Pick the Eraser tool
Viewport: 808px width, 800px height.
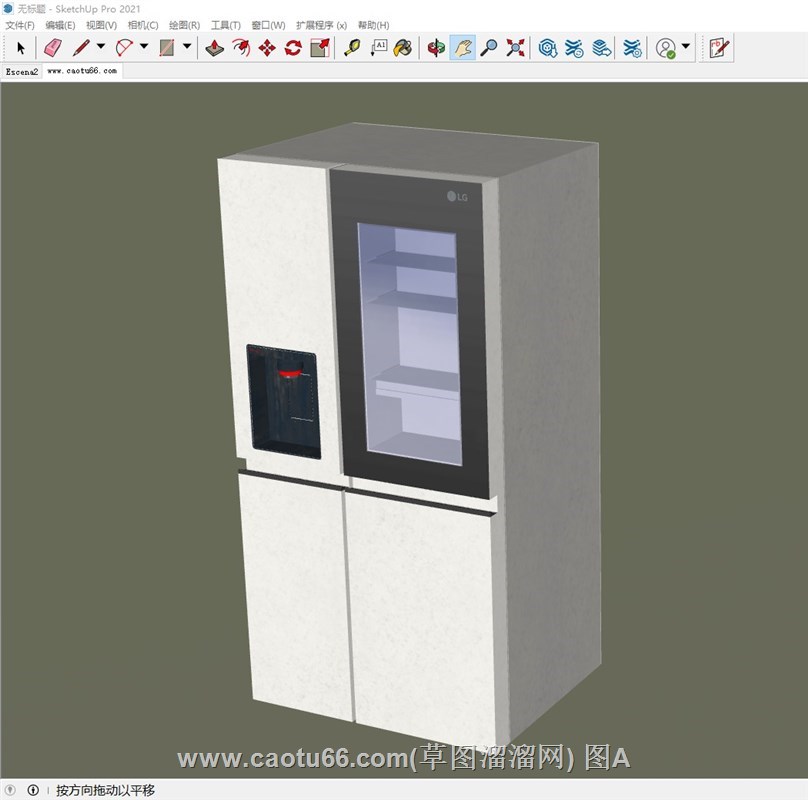click(x=53, y=47)
